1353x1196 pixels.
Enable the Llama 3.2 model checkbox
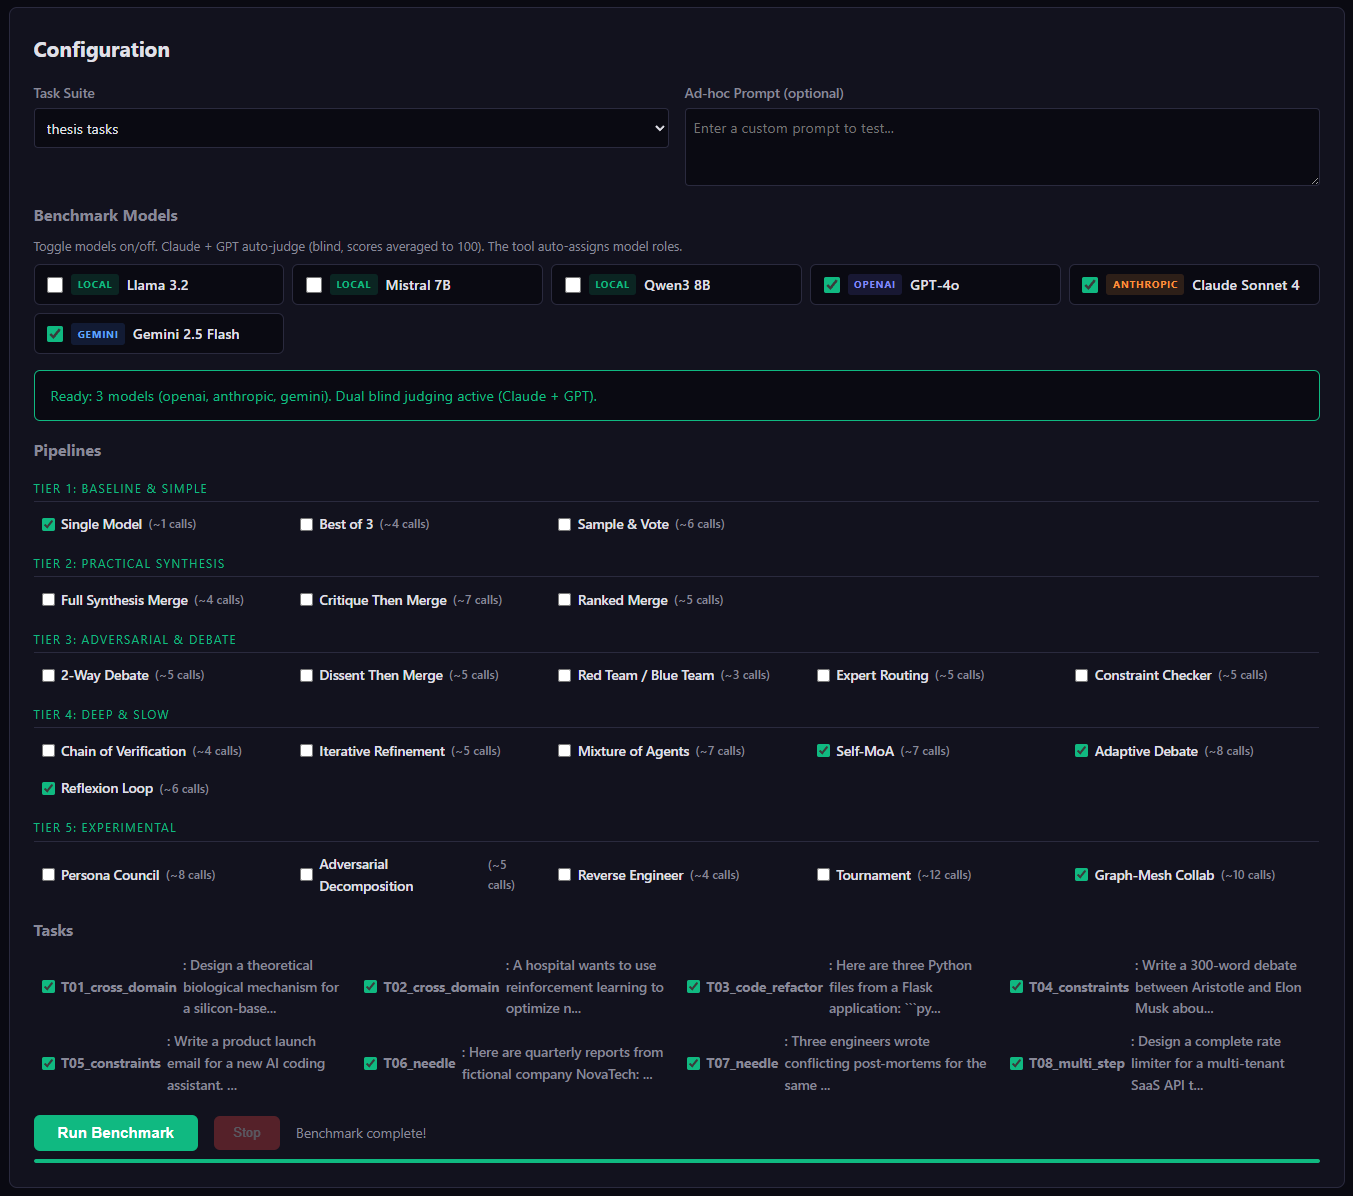click(55, 285)
